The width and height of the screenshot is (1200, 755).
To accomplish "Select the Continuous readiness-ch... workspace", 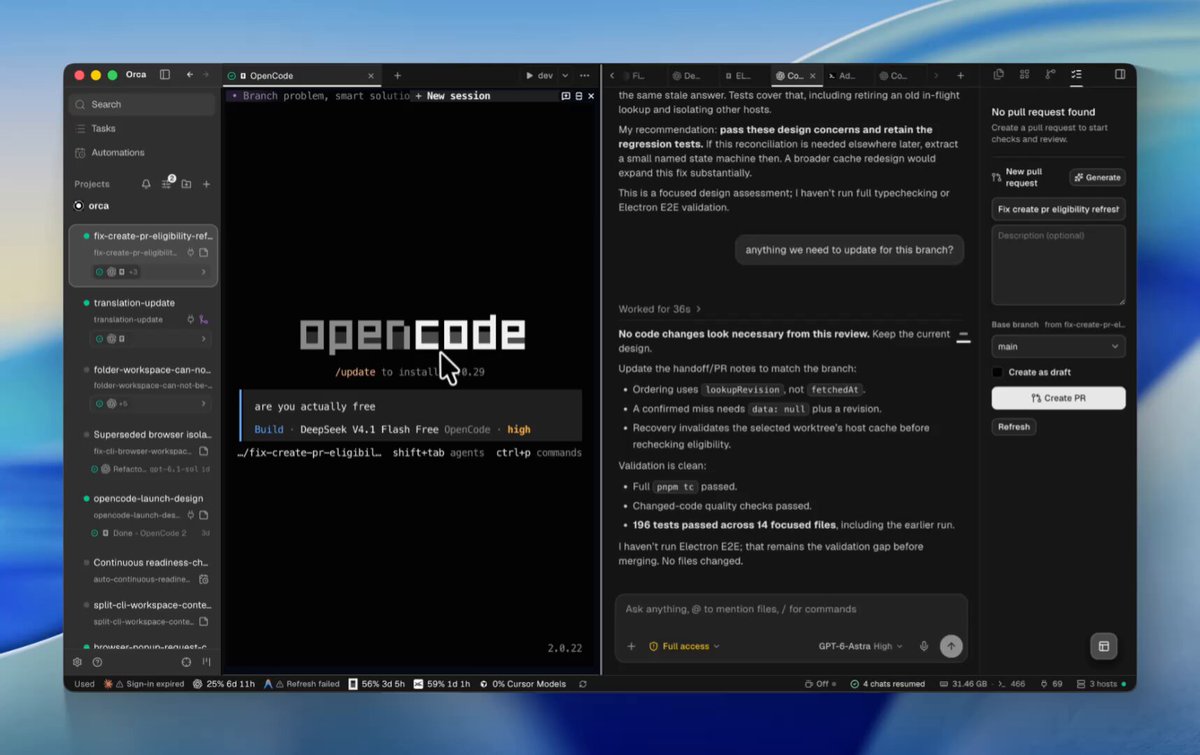I will tap(142, 570).
